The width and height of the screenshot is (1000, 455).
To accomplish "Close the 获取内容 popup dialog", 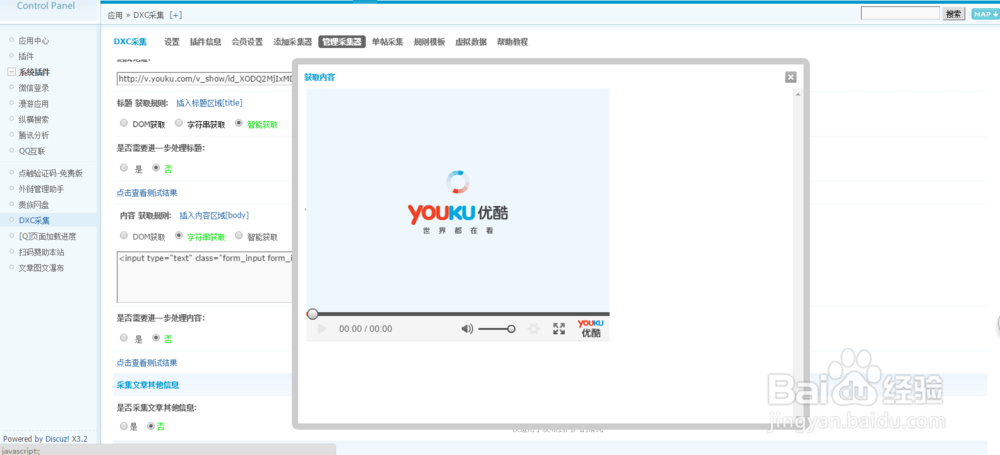I will click(790, 77).
